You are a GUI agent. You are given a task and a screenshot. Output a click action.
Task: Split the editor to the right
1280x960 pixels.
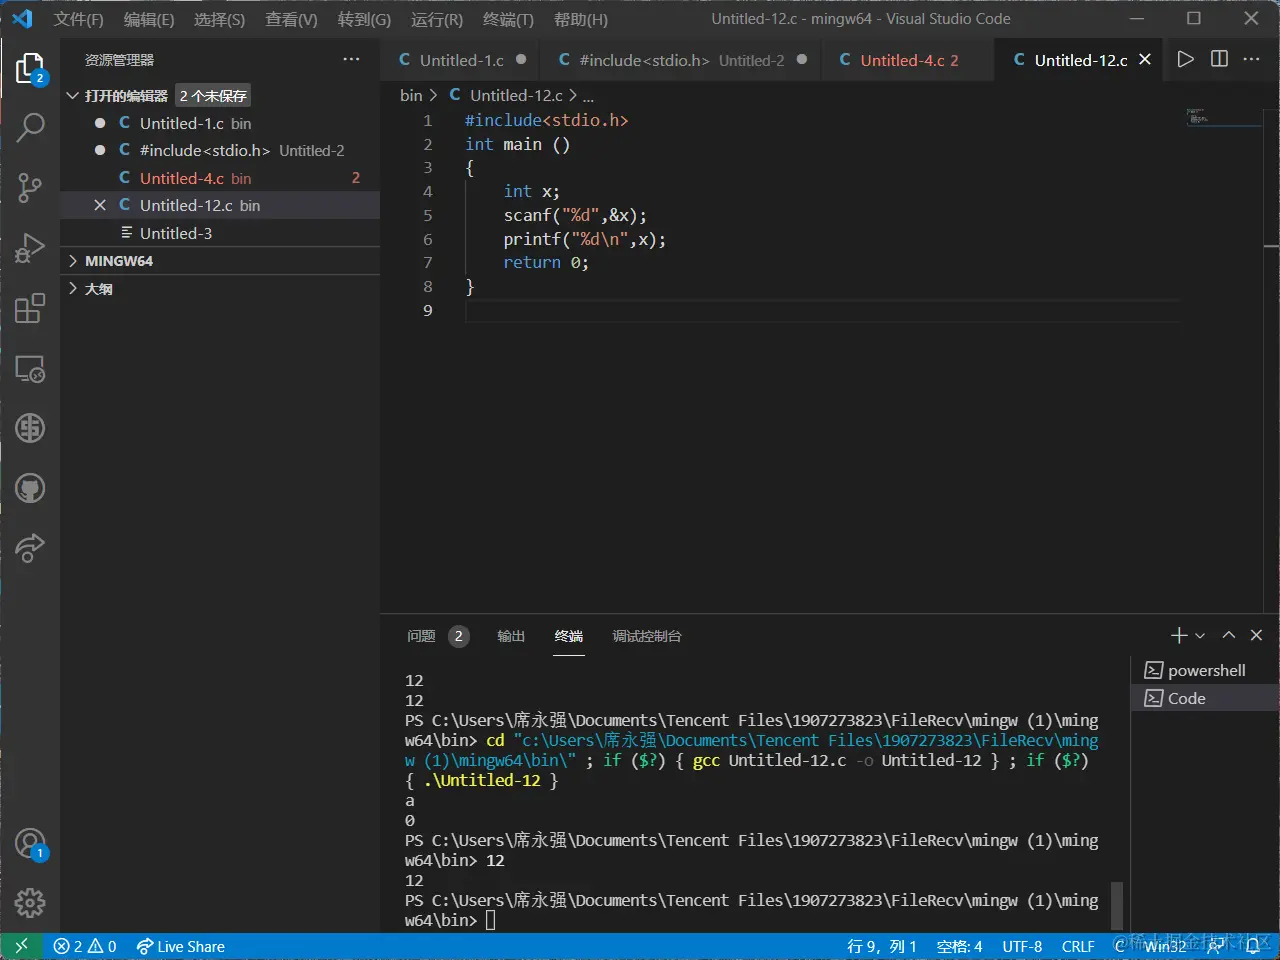pyautogui.click(x=1219, y=60)
